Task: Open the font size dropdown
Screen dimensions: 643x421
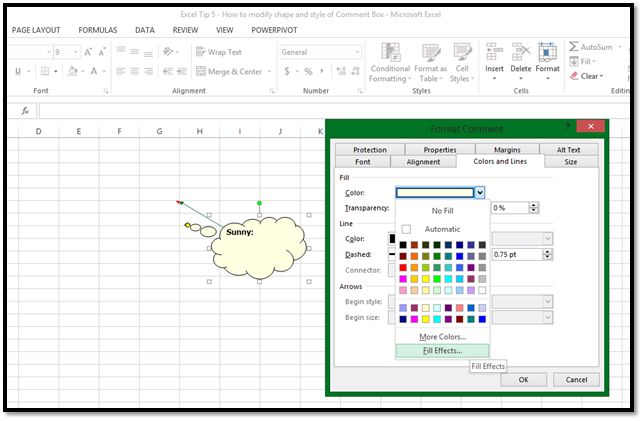Action: [x=76, y=52]
